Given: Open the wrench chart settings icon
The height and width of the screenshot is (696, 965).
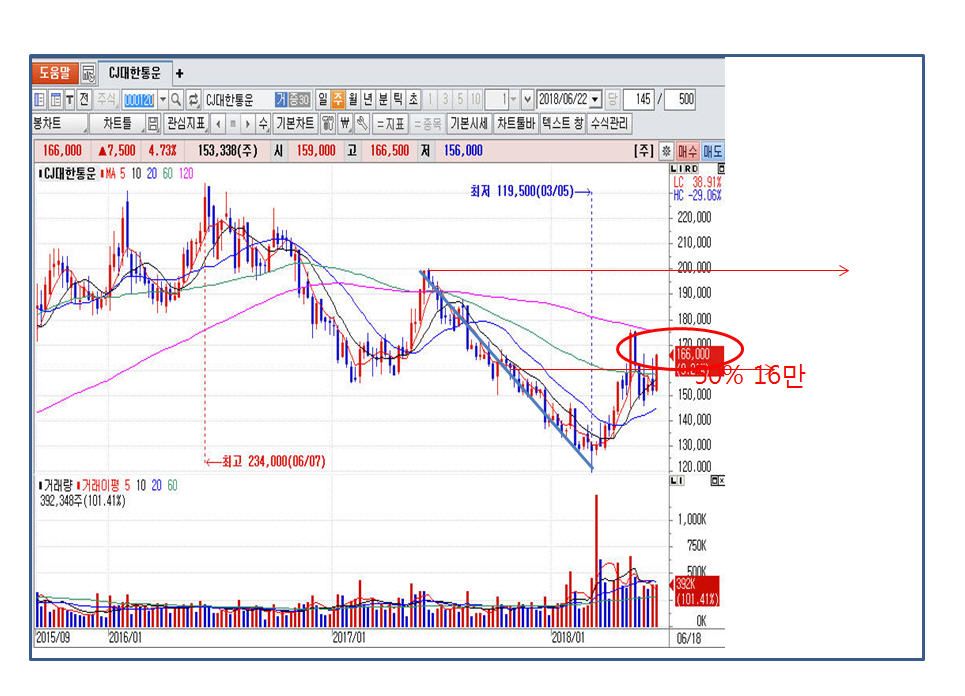Looking at the screenshot, I should pos(362,124).
